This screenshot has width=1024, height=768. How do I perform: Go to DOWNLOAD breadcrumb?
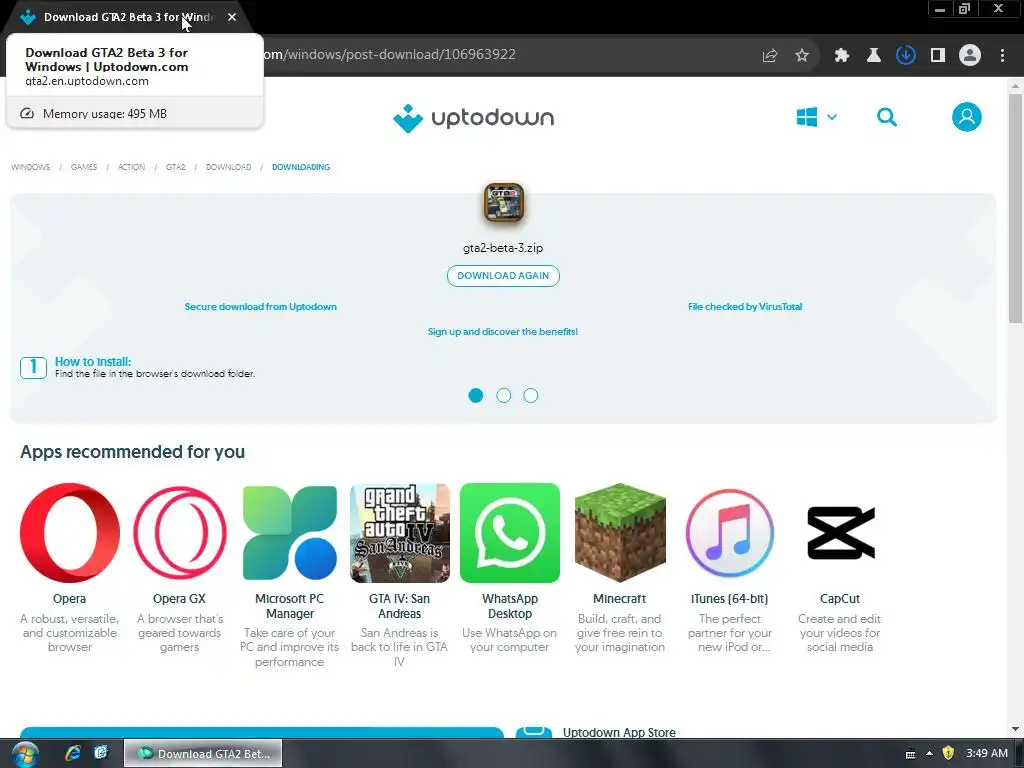pos(229,167)
